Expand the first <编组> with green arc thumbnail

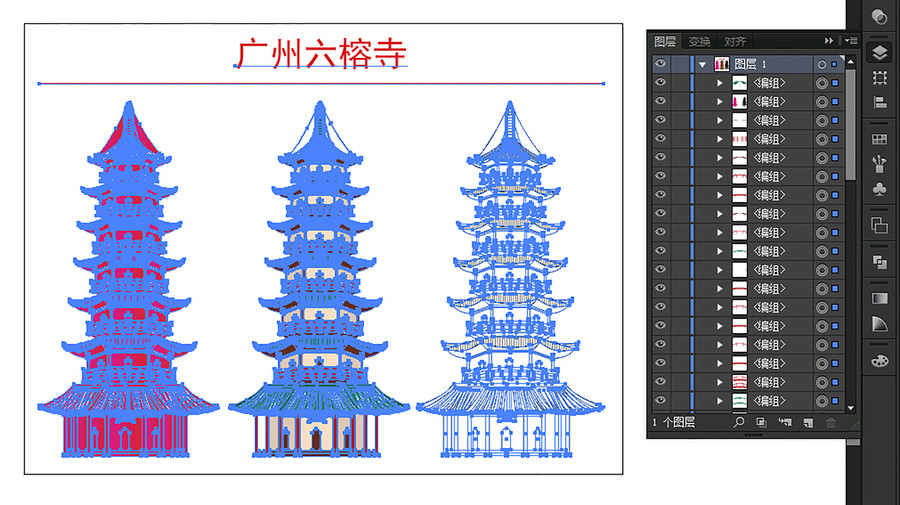coord(720,83)
